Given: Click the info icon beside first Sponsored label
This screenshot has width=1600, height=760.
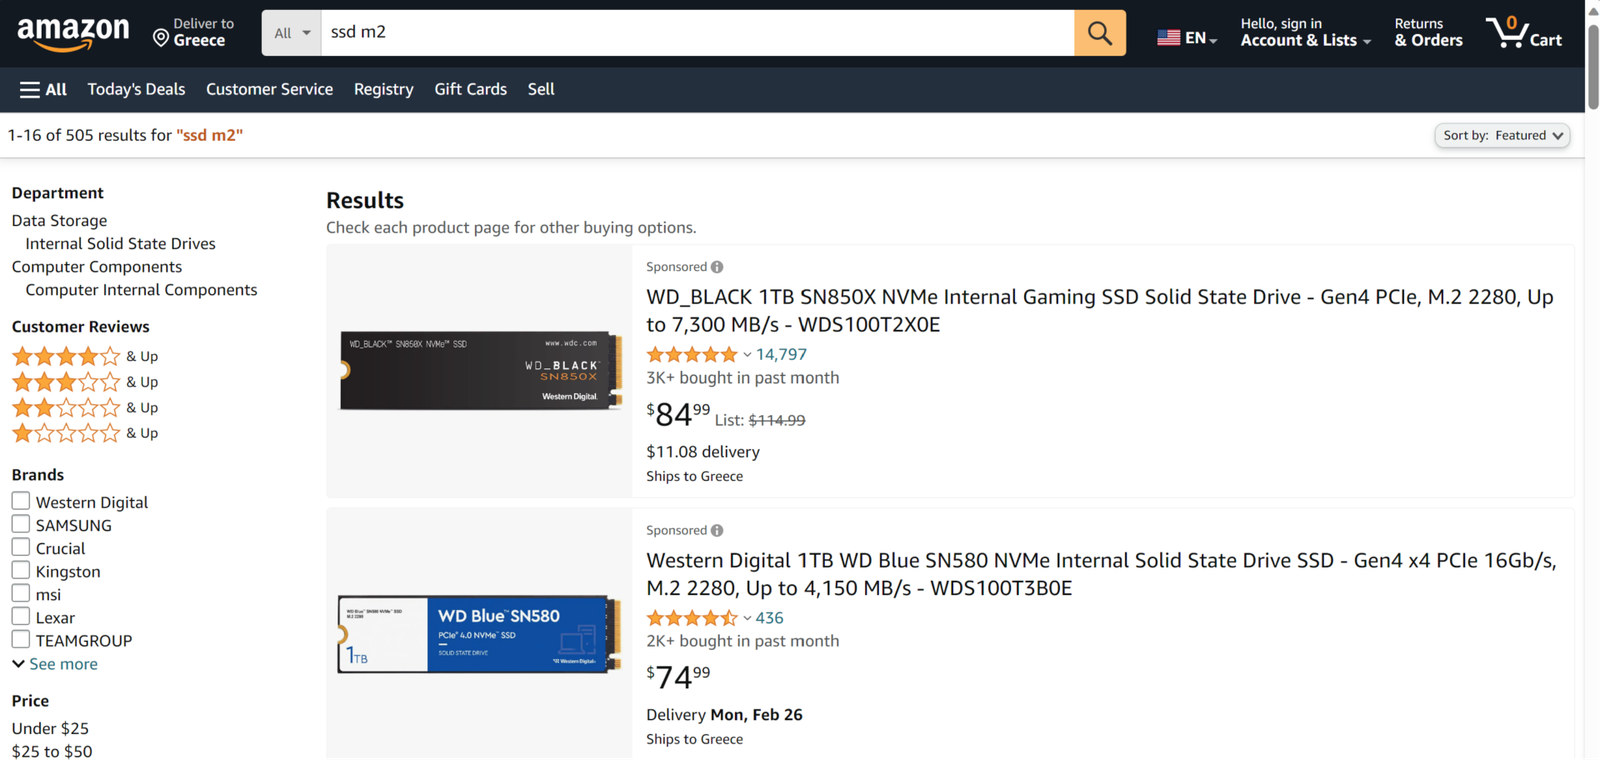Looking at the screenshot, I should 717,267.
